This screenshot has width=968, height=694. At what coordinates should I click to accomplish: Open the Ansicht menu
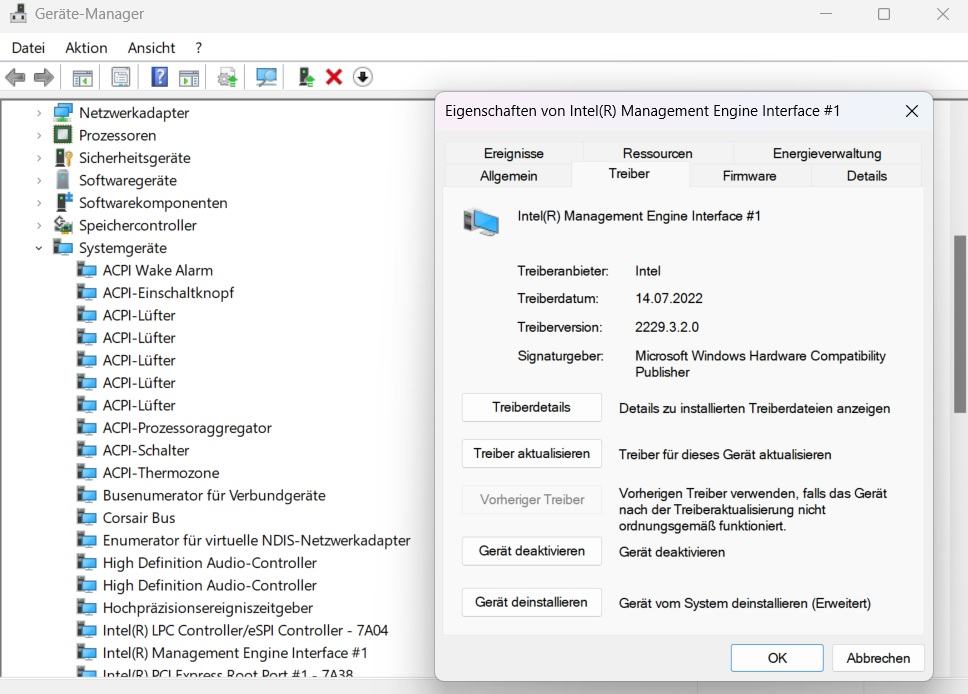[x=151, y=48]
